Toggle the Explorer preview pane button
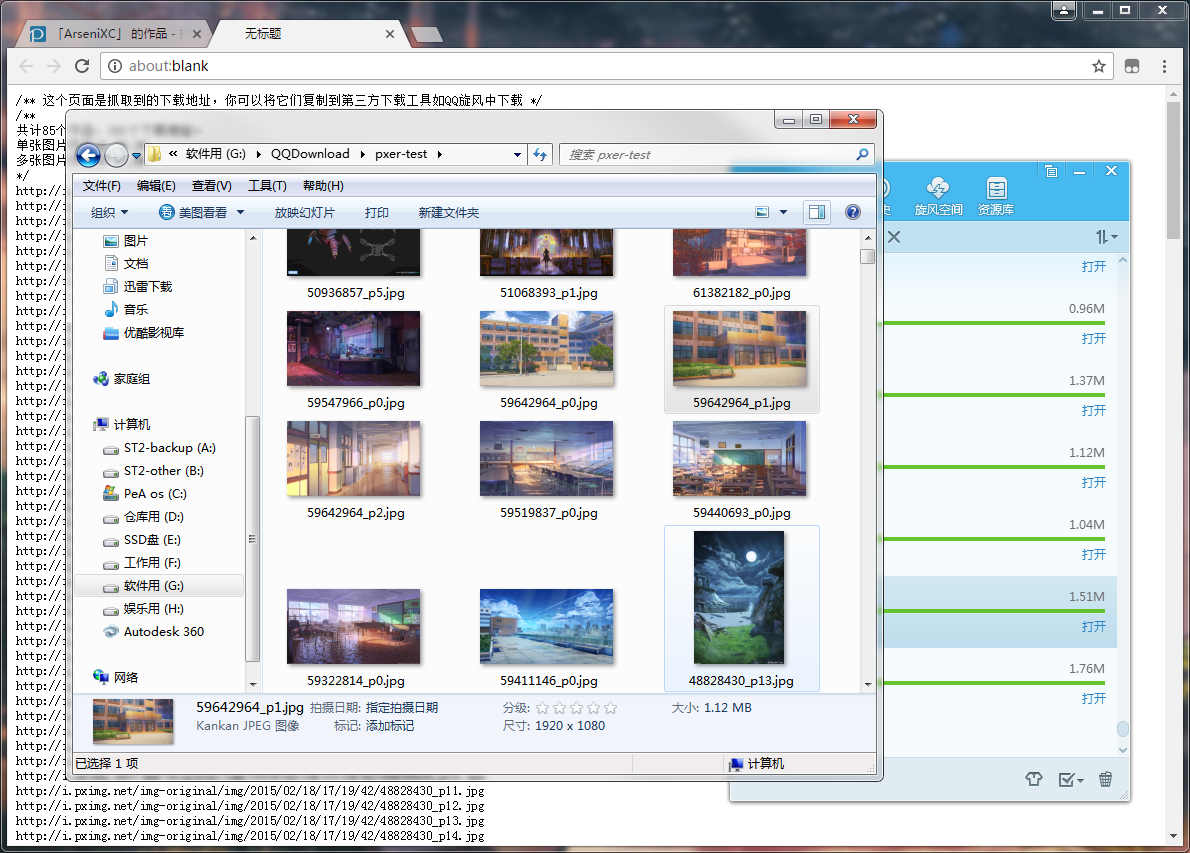Image resolution: width=1190 pixels, height=853 pixels. pos(817,212)
